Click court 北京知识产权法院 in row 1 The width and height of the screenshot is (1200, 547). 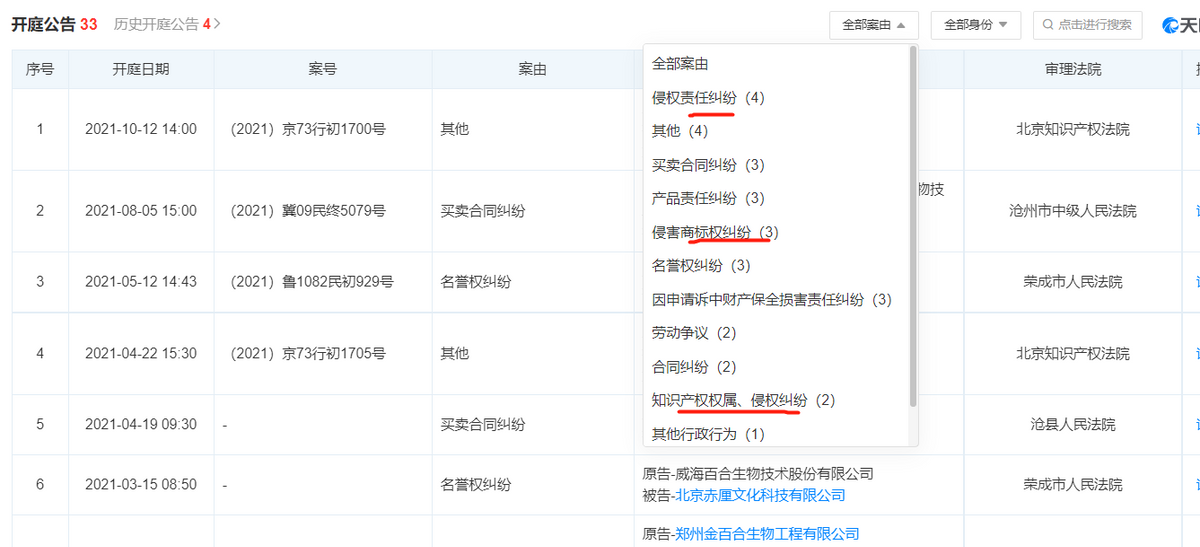click(1073, 129)
